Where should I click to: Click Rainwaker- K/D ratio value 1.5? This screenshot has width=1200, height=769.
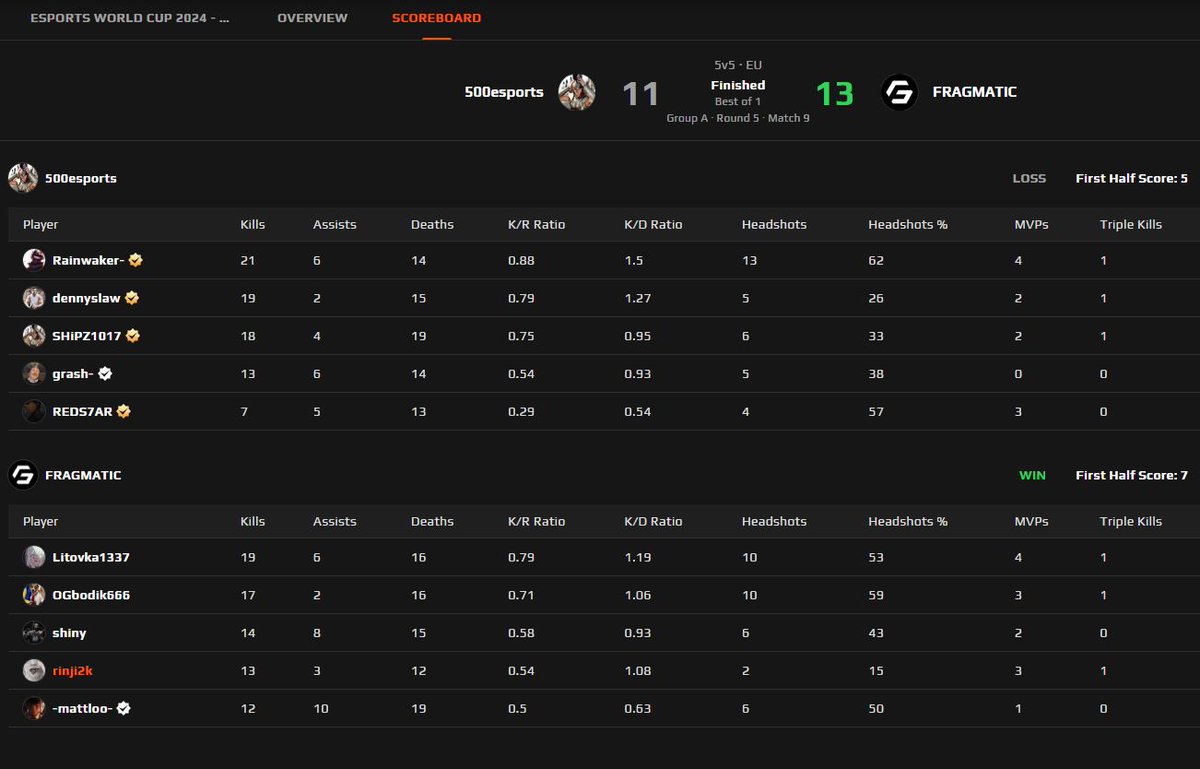tap(634, 260)
